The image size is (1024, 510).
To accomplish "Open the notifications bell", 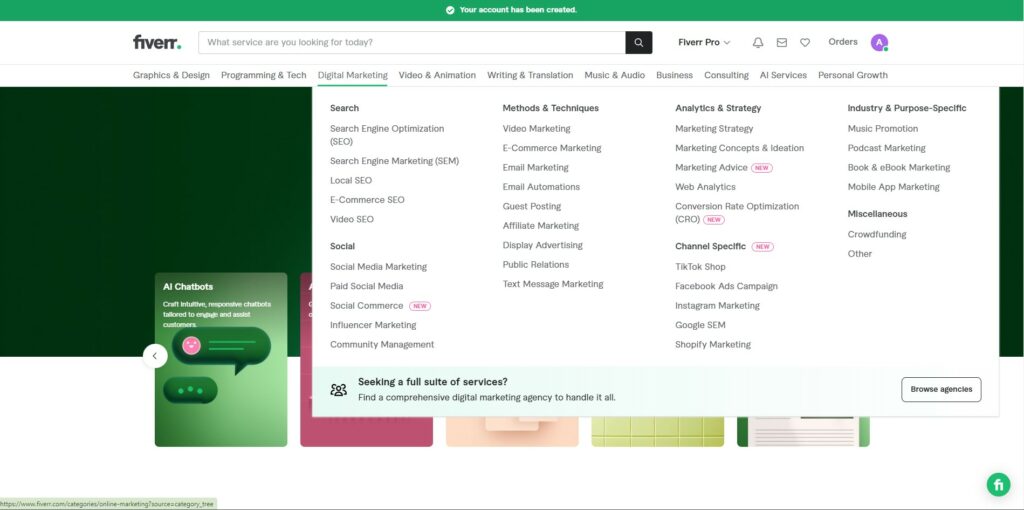I will (x=758, y=42).
